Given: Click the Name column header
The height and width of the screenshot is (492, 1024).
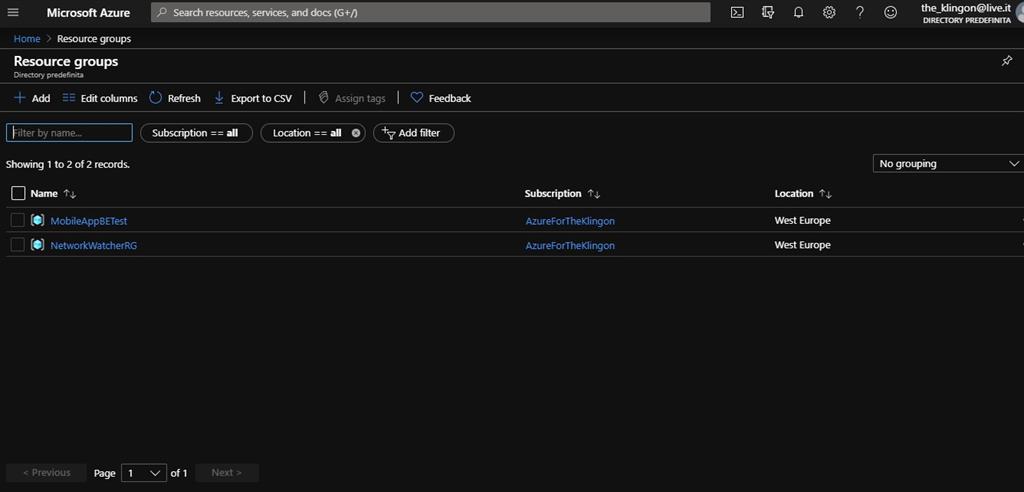Looking at the screenshot, I should tap(44, 193).
